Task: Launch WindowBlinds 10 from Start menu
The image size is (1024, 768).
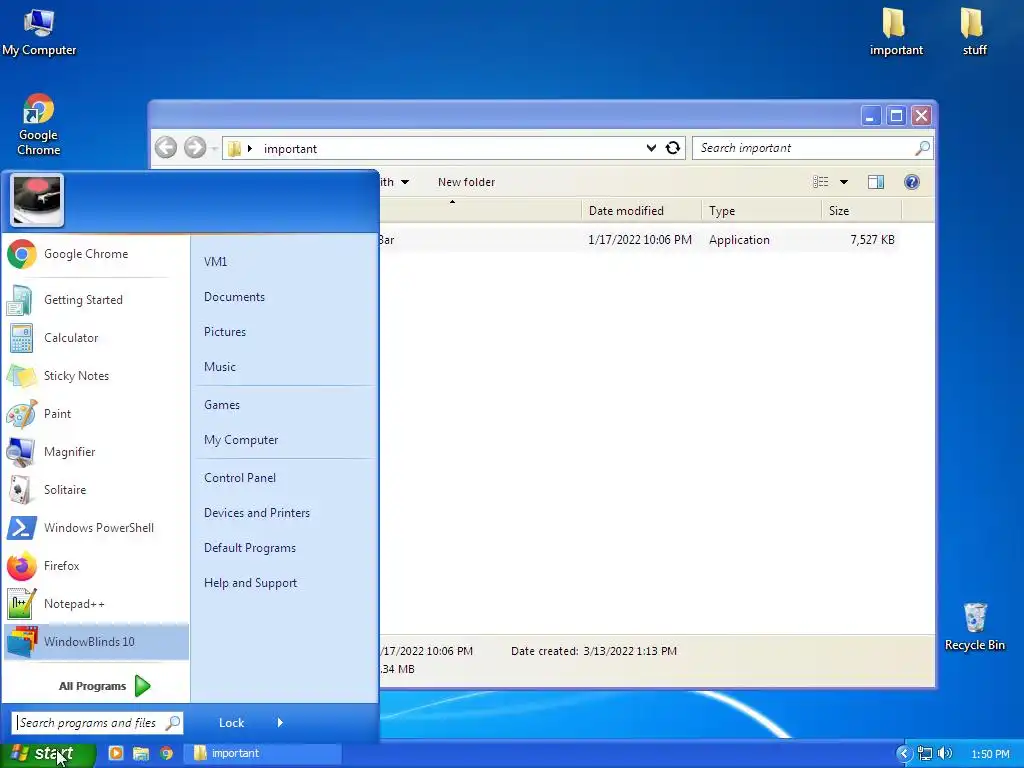Action: tap(95, 641)
